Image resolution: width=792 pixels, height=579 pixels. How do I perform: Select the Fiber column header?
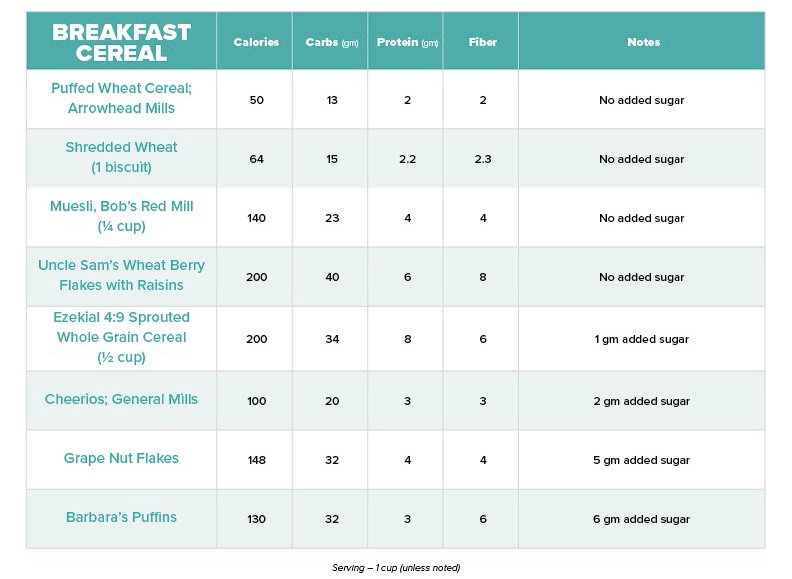(x=482, y=42)
